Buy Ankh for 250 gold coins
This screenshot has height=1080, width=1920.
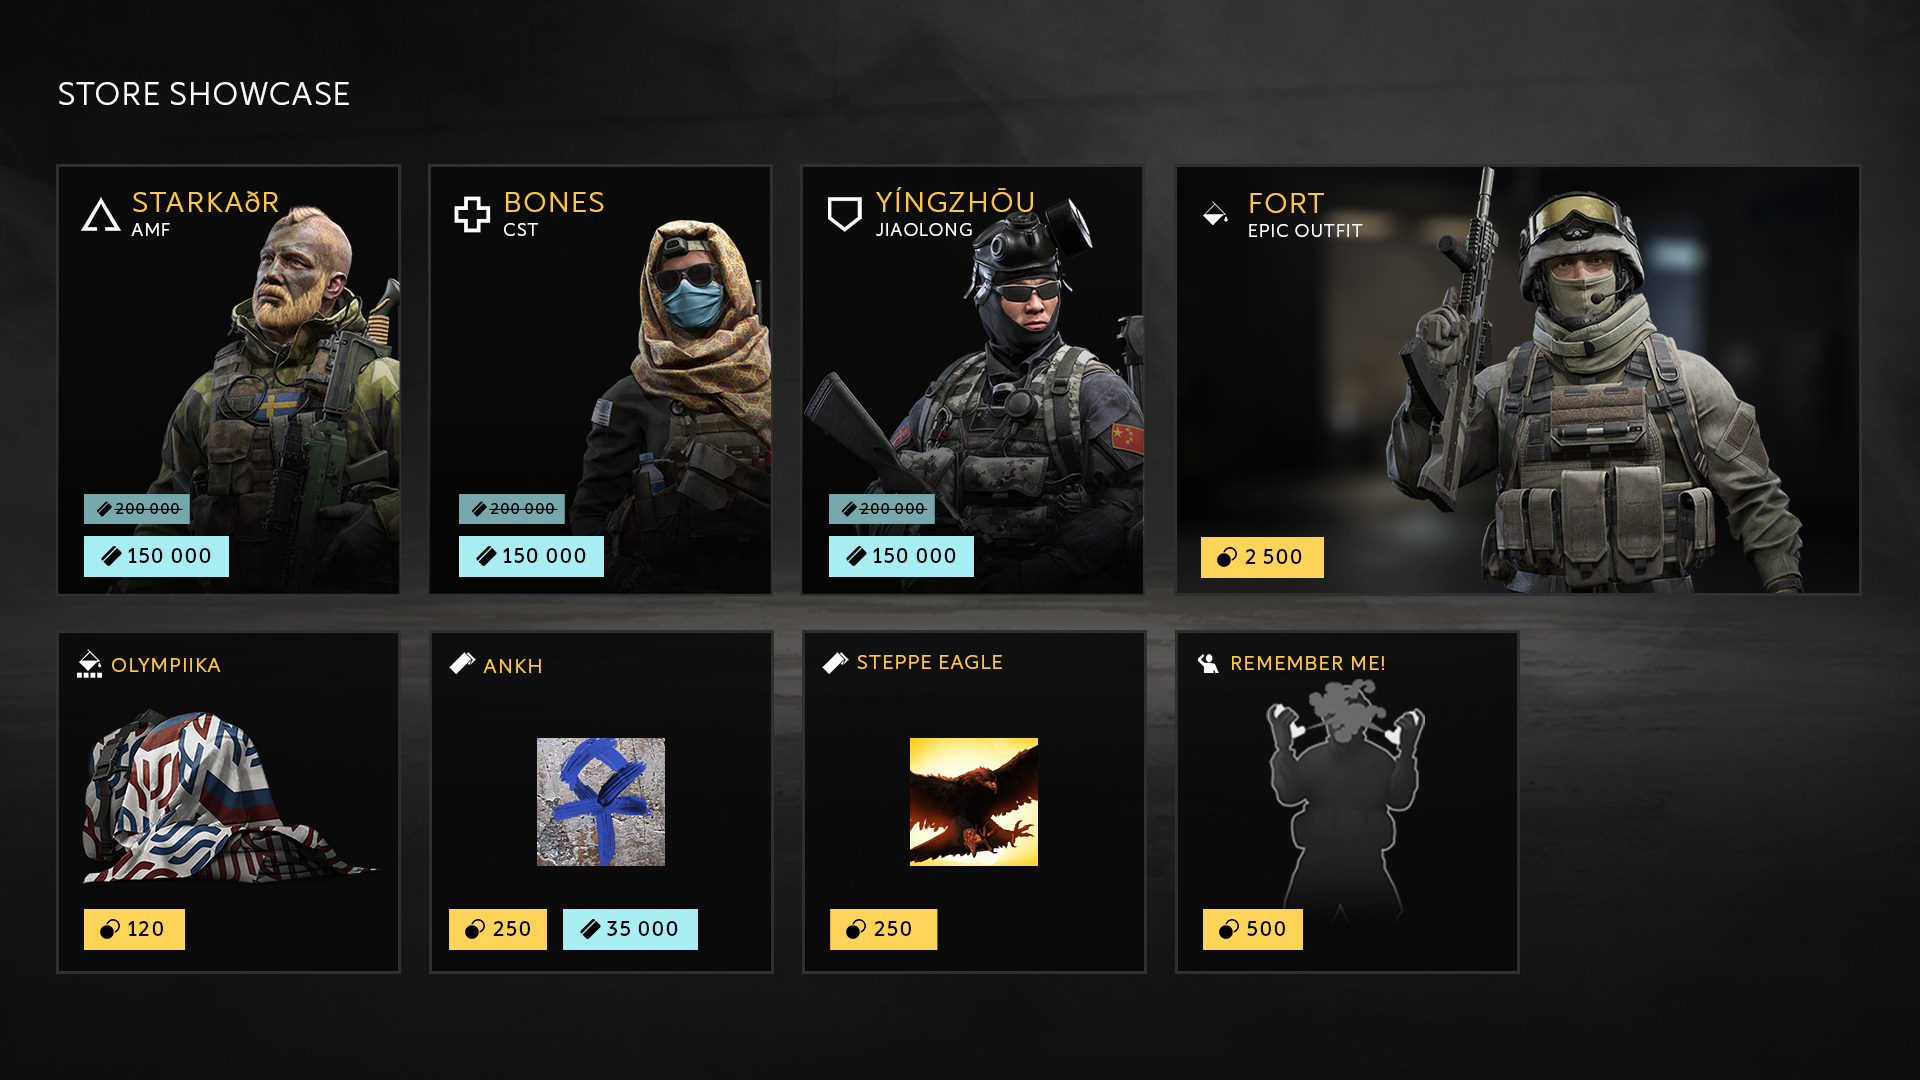tap(498, 929)
